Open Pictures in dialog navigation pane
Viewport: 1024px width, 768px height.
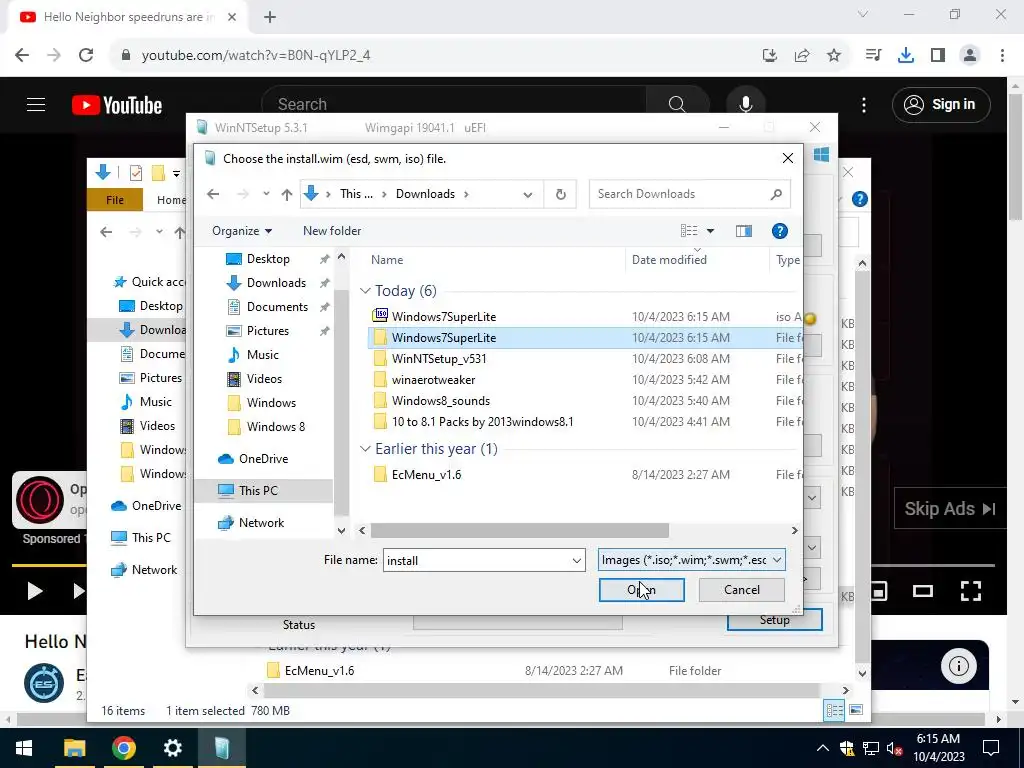(268, 330)
